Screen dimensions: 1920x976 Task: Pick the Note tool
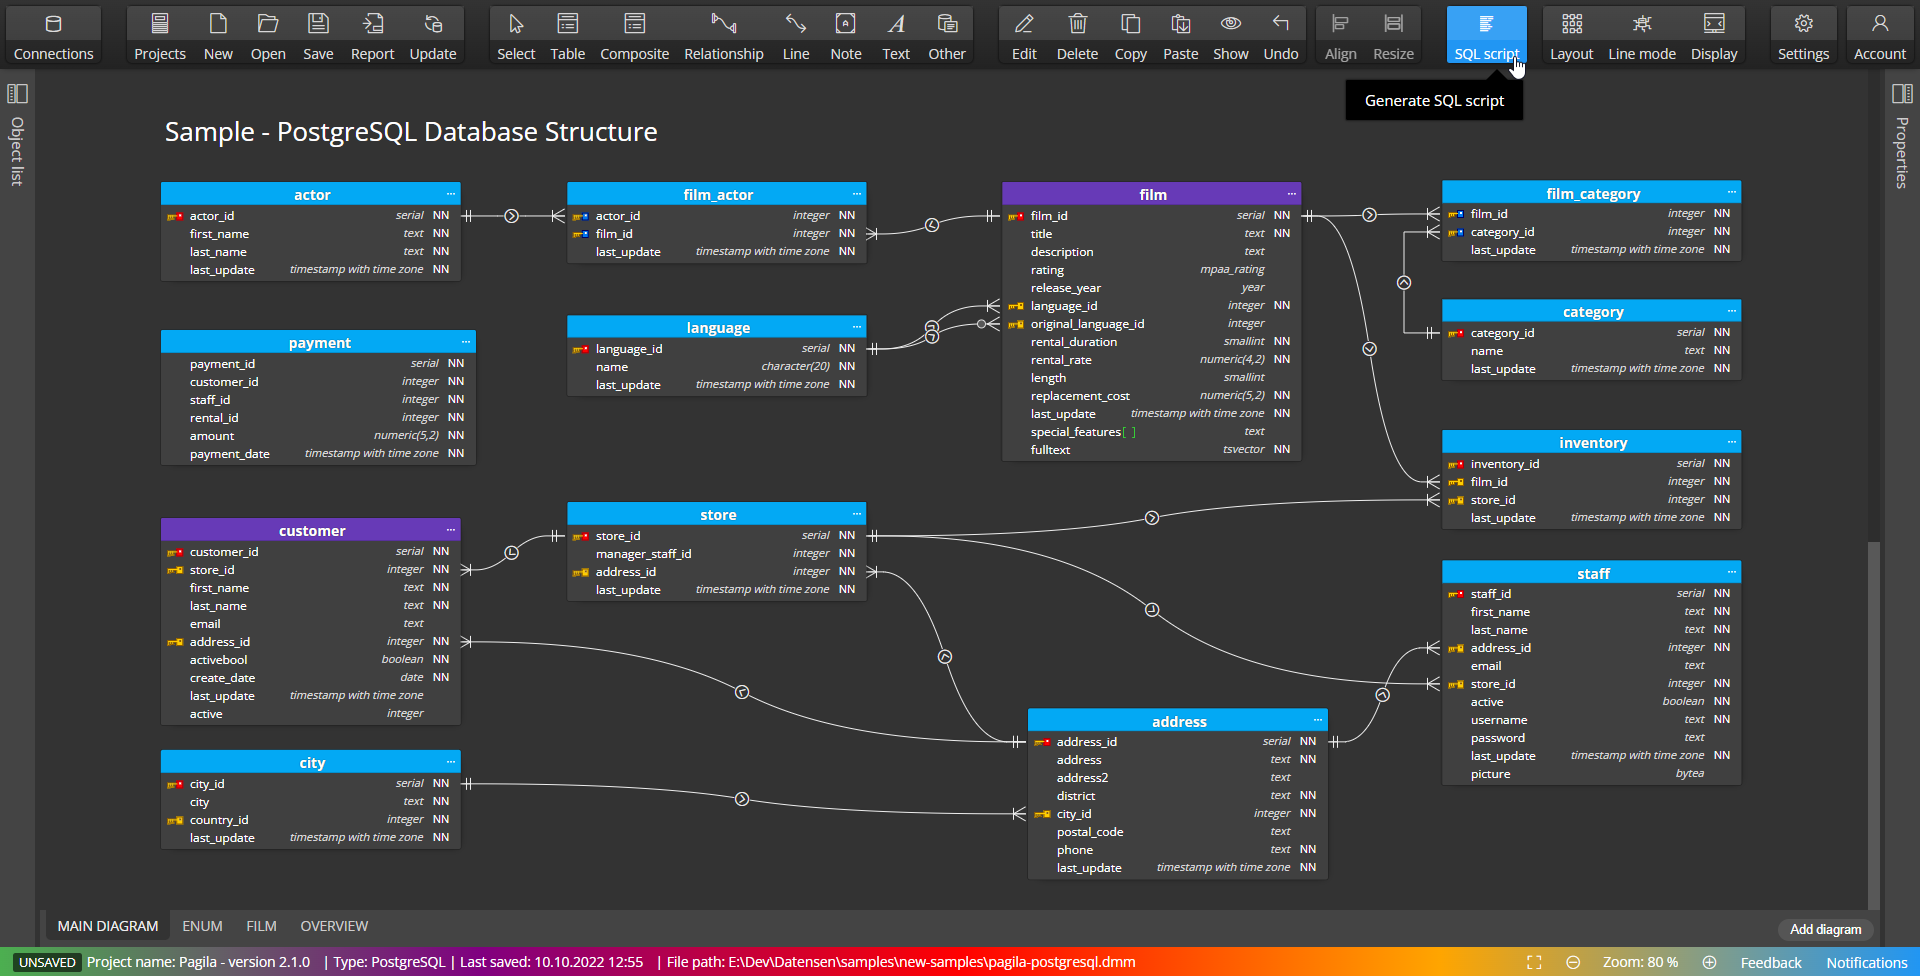point(845,33)
